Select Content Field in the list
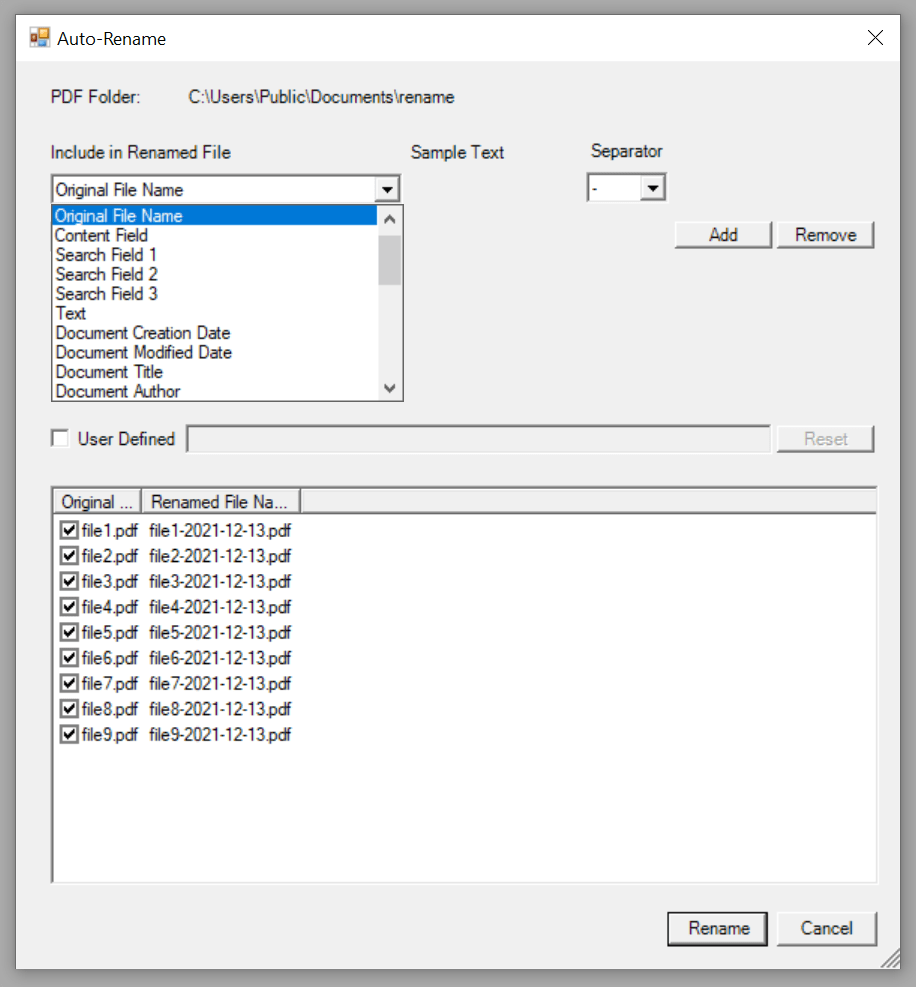This screenshot has height=987, width=916. 101,235
